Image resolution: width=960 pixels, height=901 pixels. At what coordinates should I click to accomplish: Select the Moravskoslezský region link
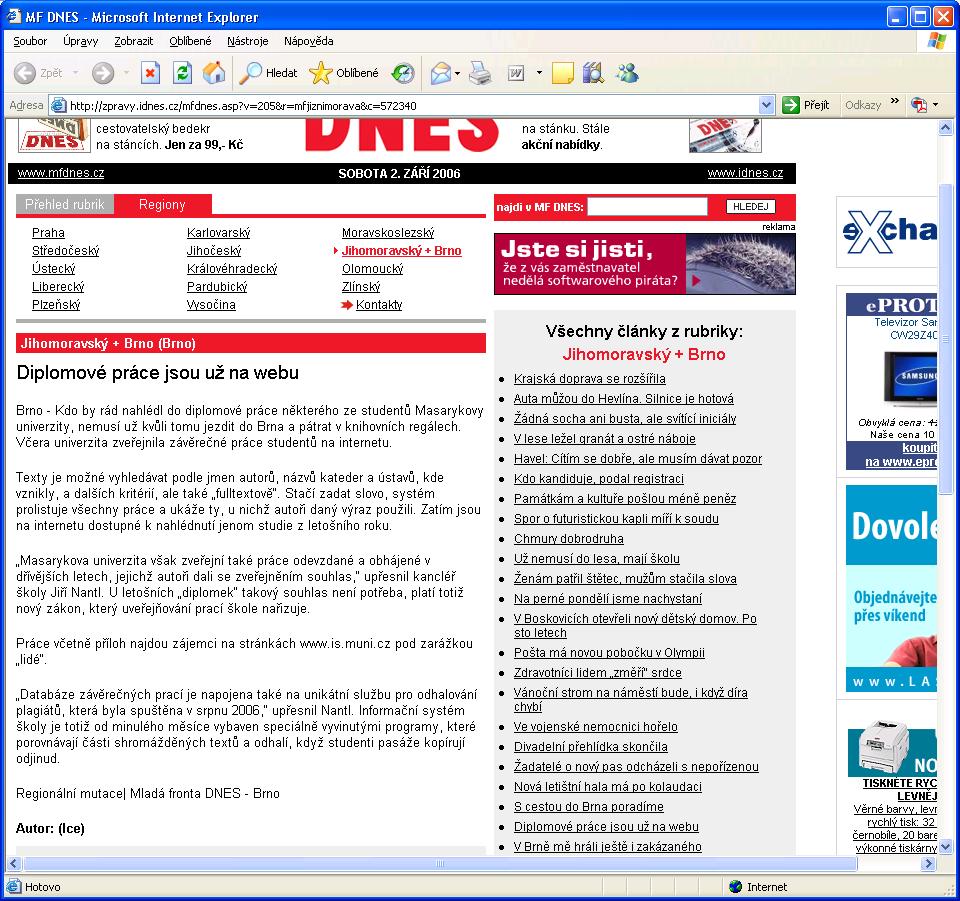[388, 233]
